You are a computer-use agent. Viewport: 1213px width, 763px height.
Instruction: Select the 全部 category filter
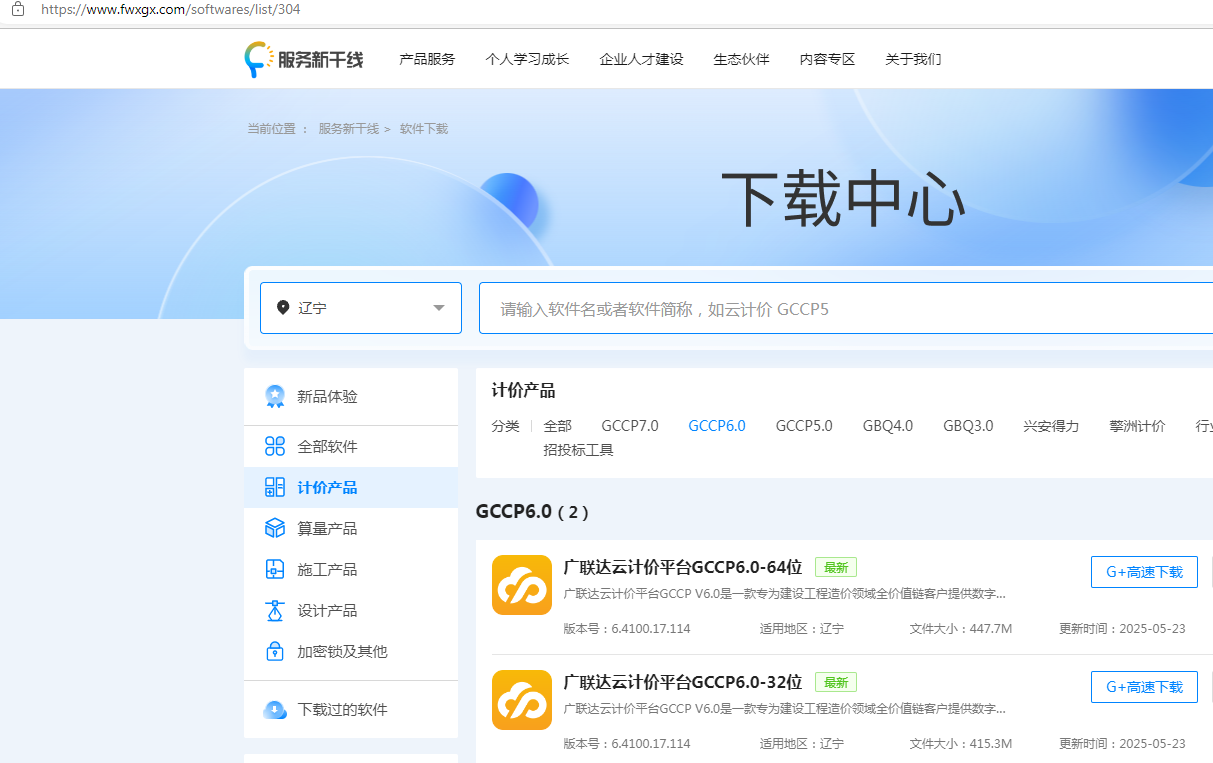tap(558, 426)
